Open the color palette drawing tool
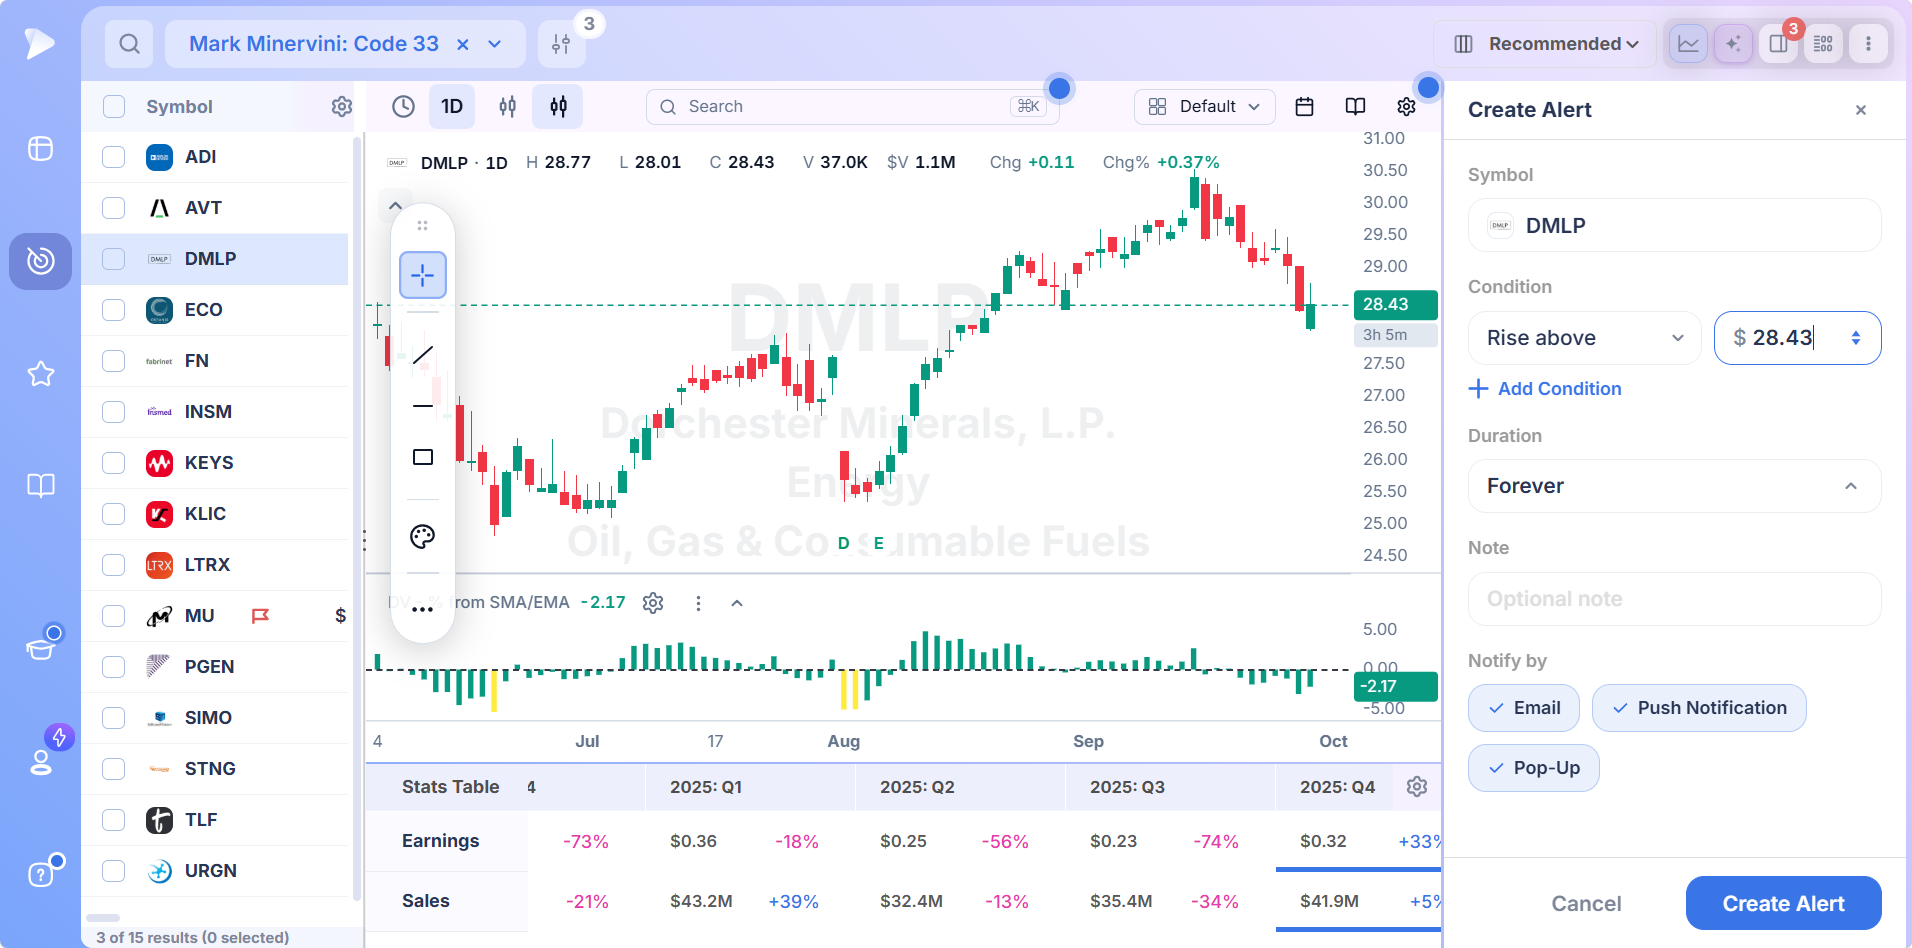Viewport: 1912px width, 948px height. 423,537
